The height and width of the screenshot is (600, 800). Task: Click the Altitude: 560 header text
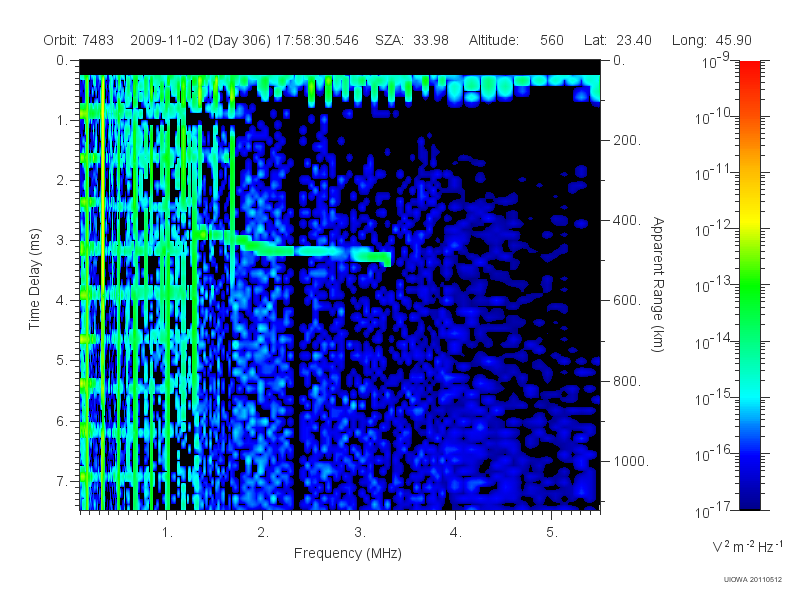[516, 40]
